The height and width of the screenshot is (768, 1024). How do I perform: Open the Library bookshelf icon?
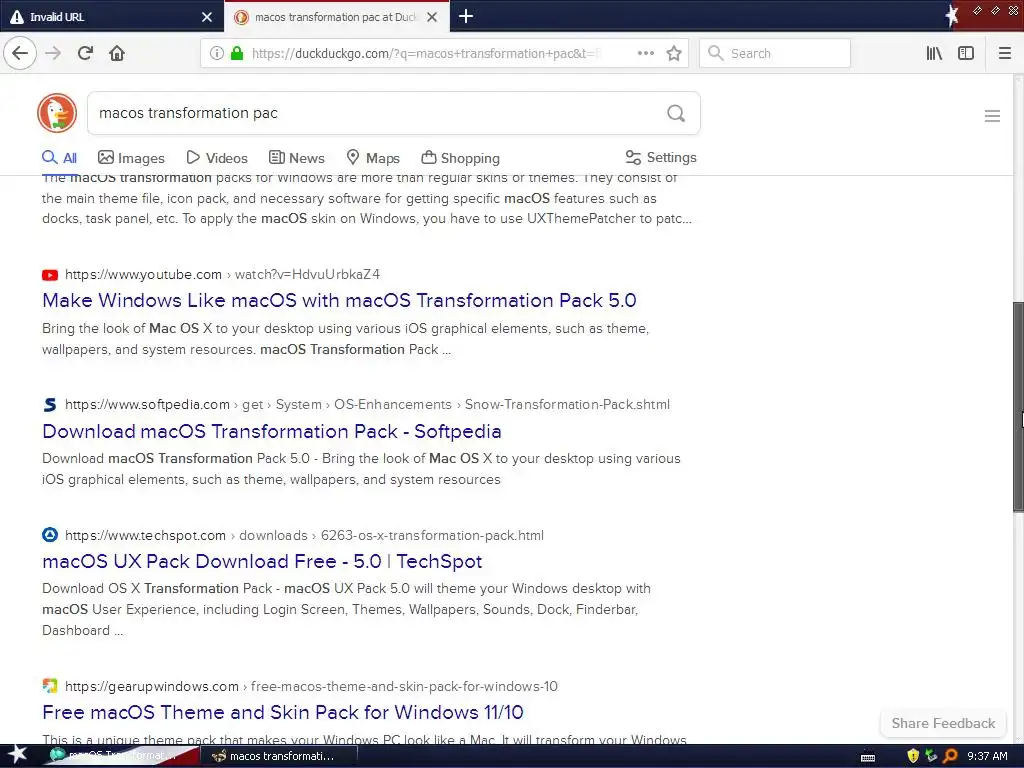click(934, 53)
